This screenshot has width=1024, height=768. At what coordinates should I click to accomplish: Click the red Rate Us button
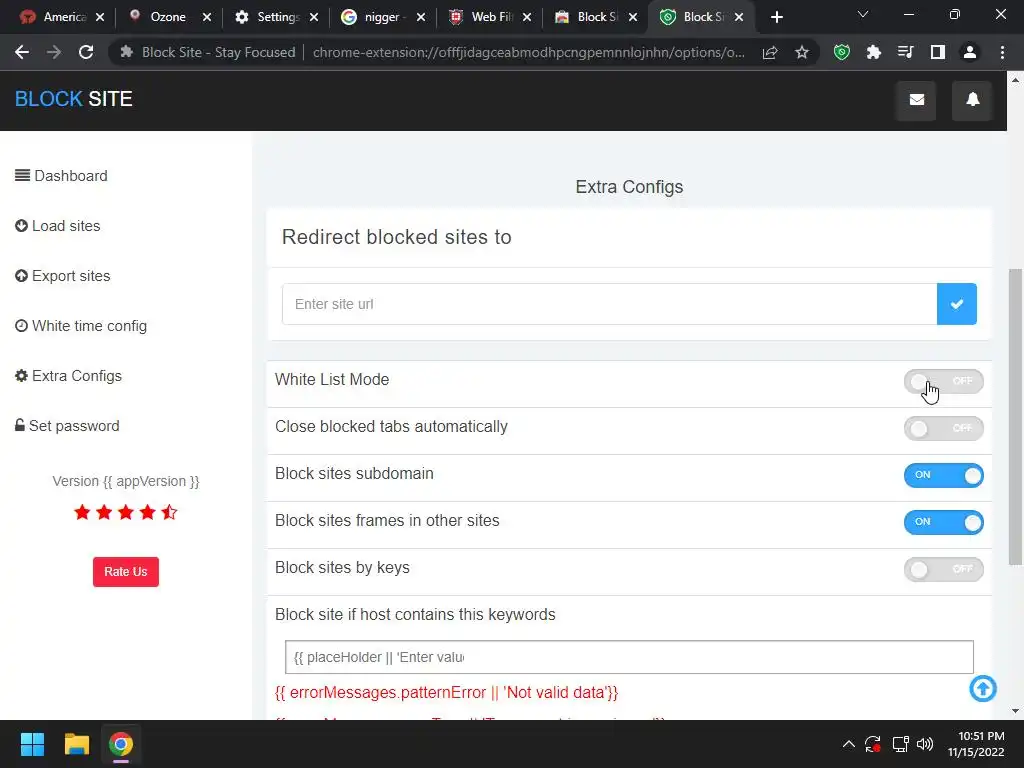(x=125, y=571)
